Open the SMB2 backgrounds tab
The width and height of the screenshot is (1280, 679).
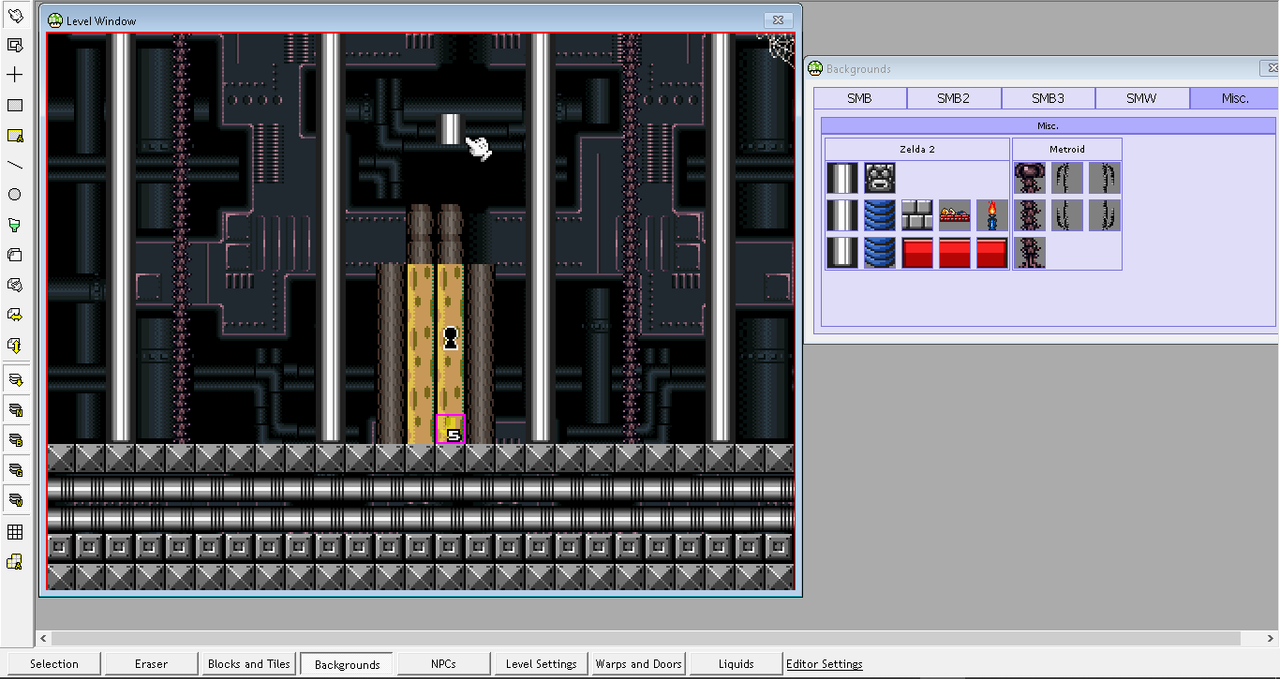[x=954, y=98]
